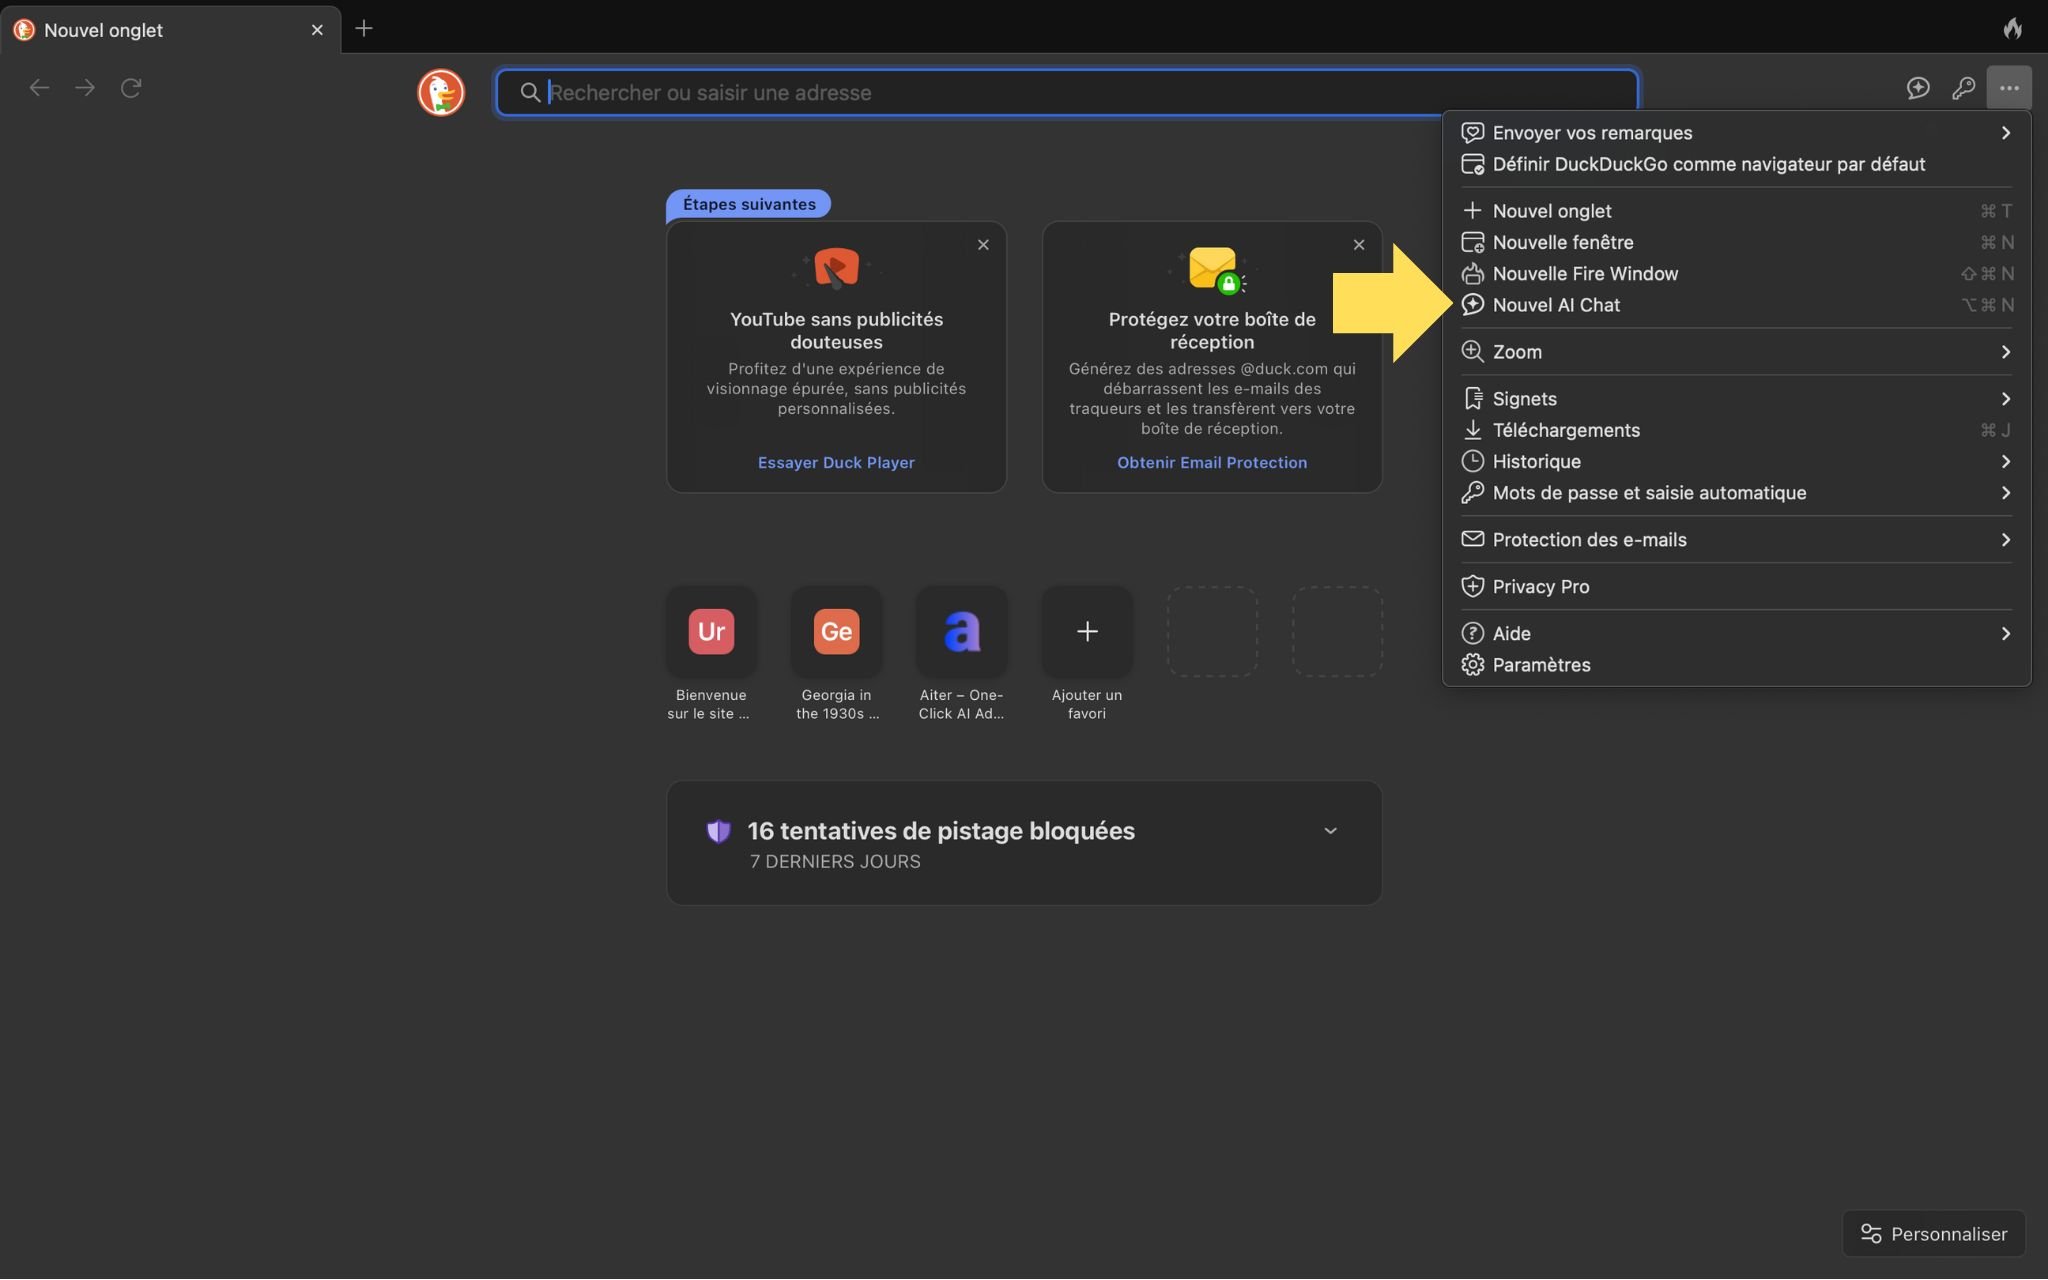This screenshot has height=1280, width=2048.
Task: Click the Personnaliser button
Action: pyautogui.click(x=1933, y=1234)
